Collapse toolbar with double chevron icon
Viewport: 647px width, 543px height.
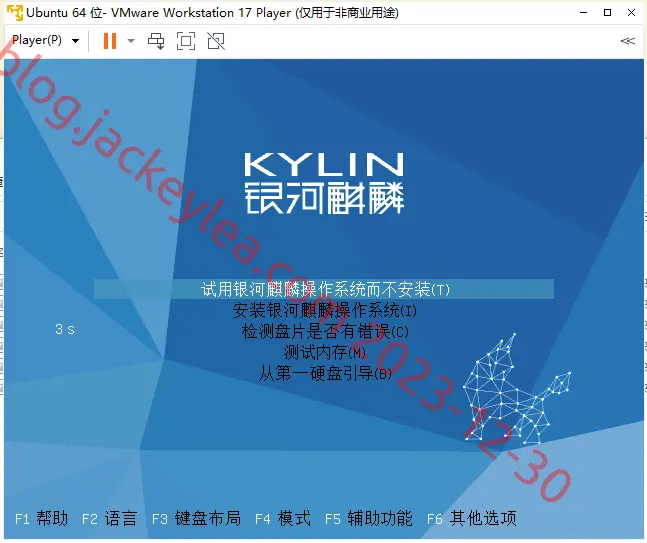628,41
